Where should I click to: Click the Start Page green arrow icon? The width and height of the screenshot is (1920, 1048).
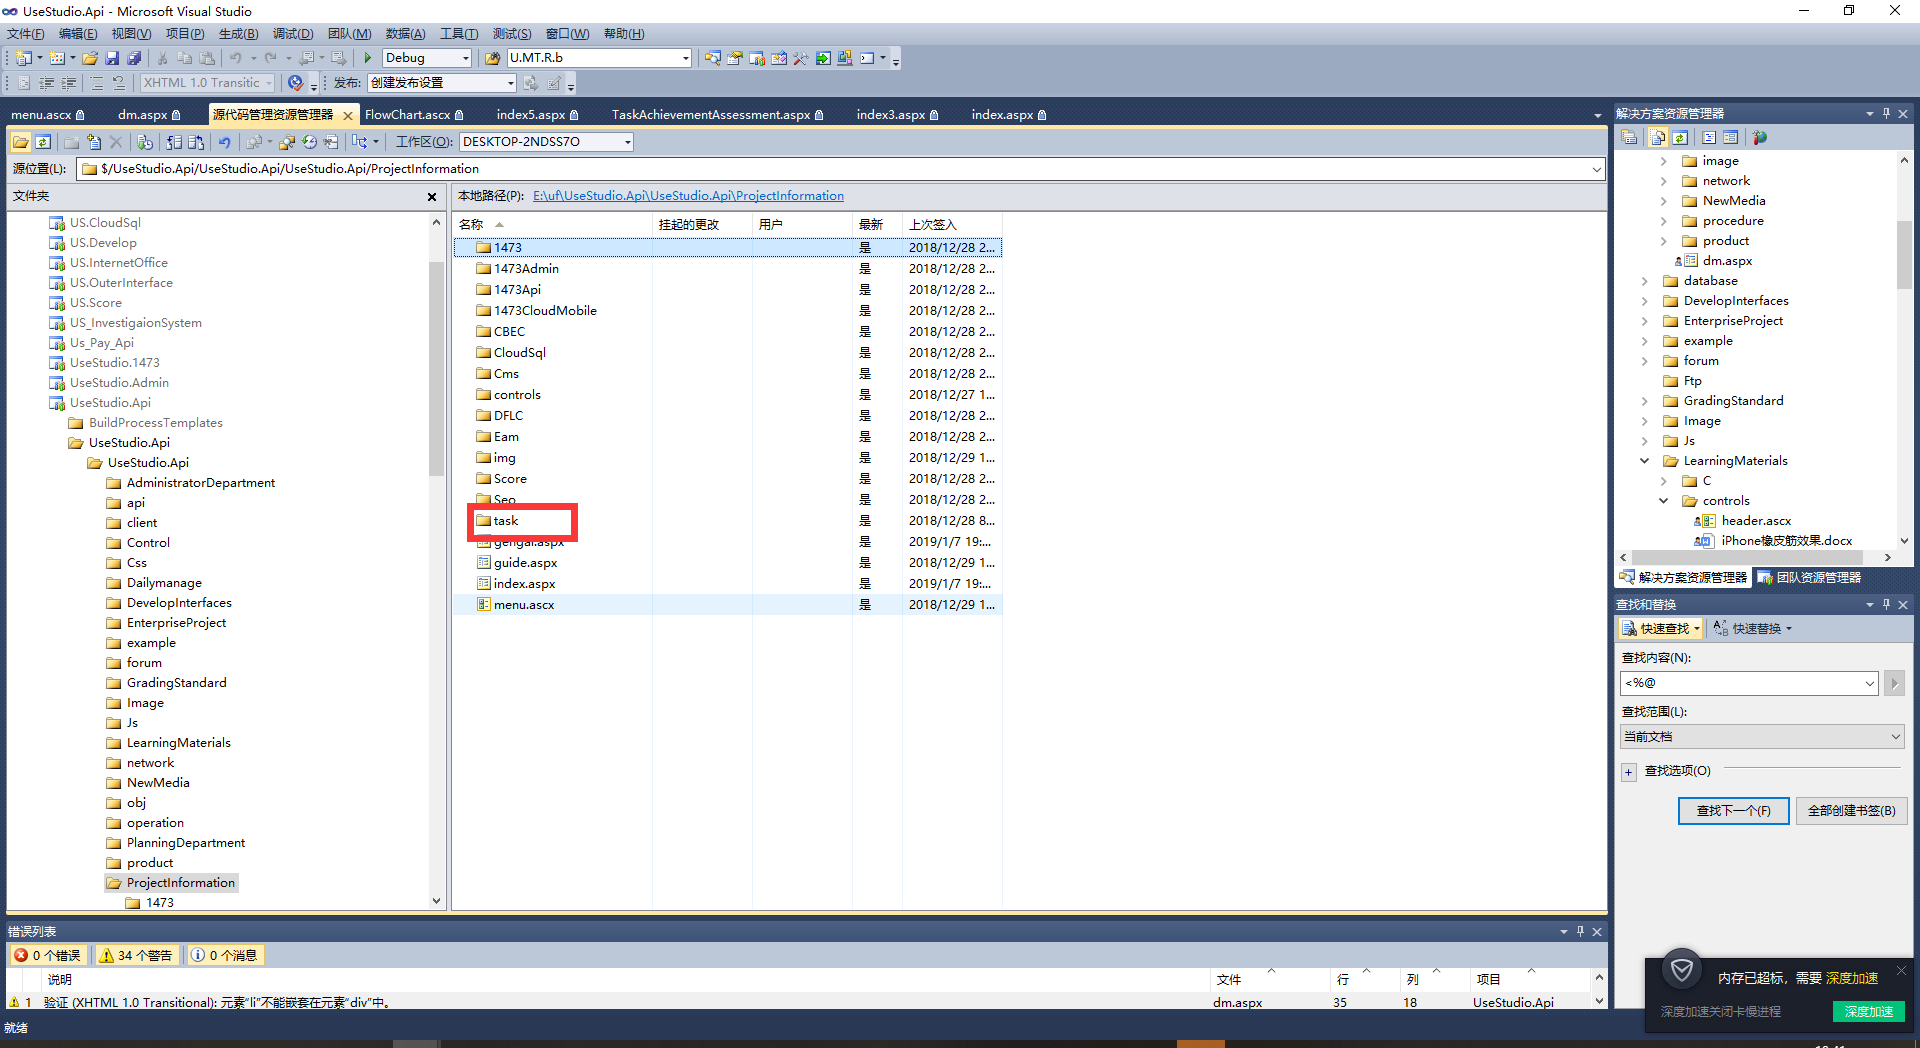(x=823, y=58)
